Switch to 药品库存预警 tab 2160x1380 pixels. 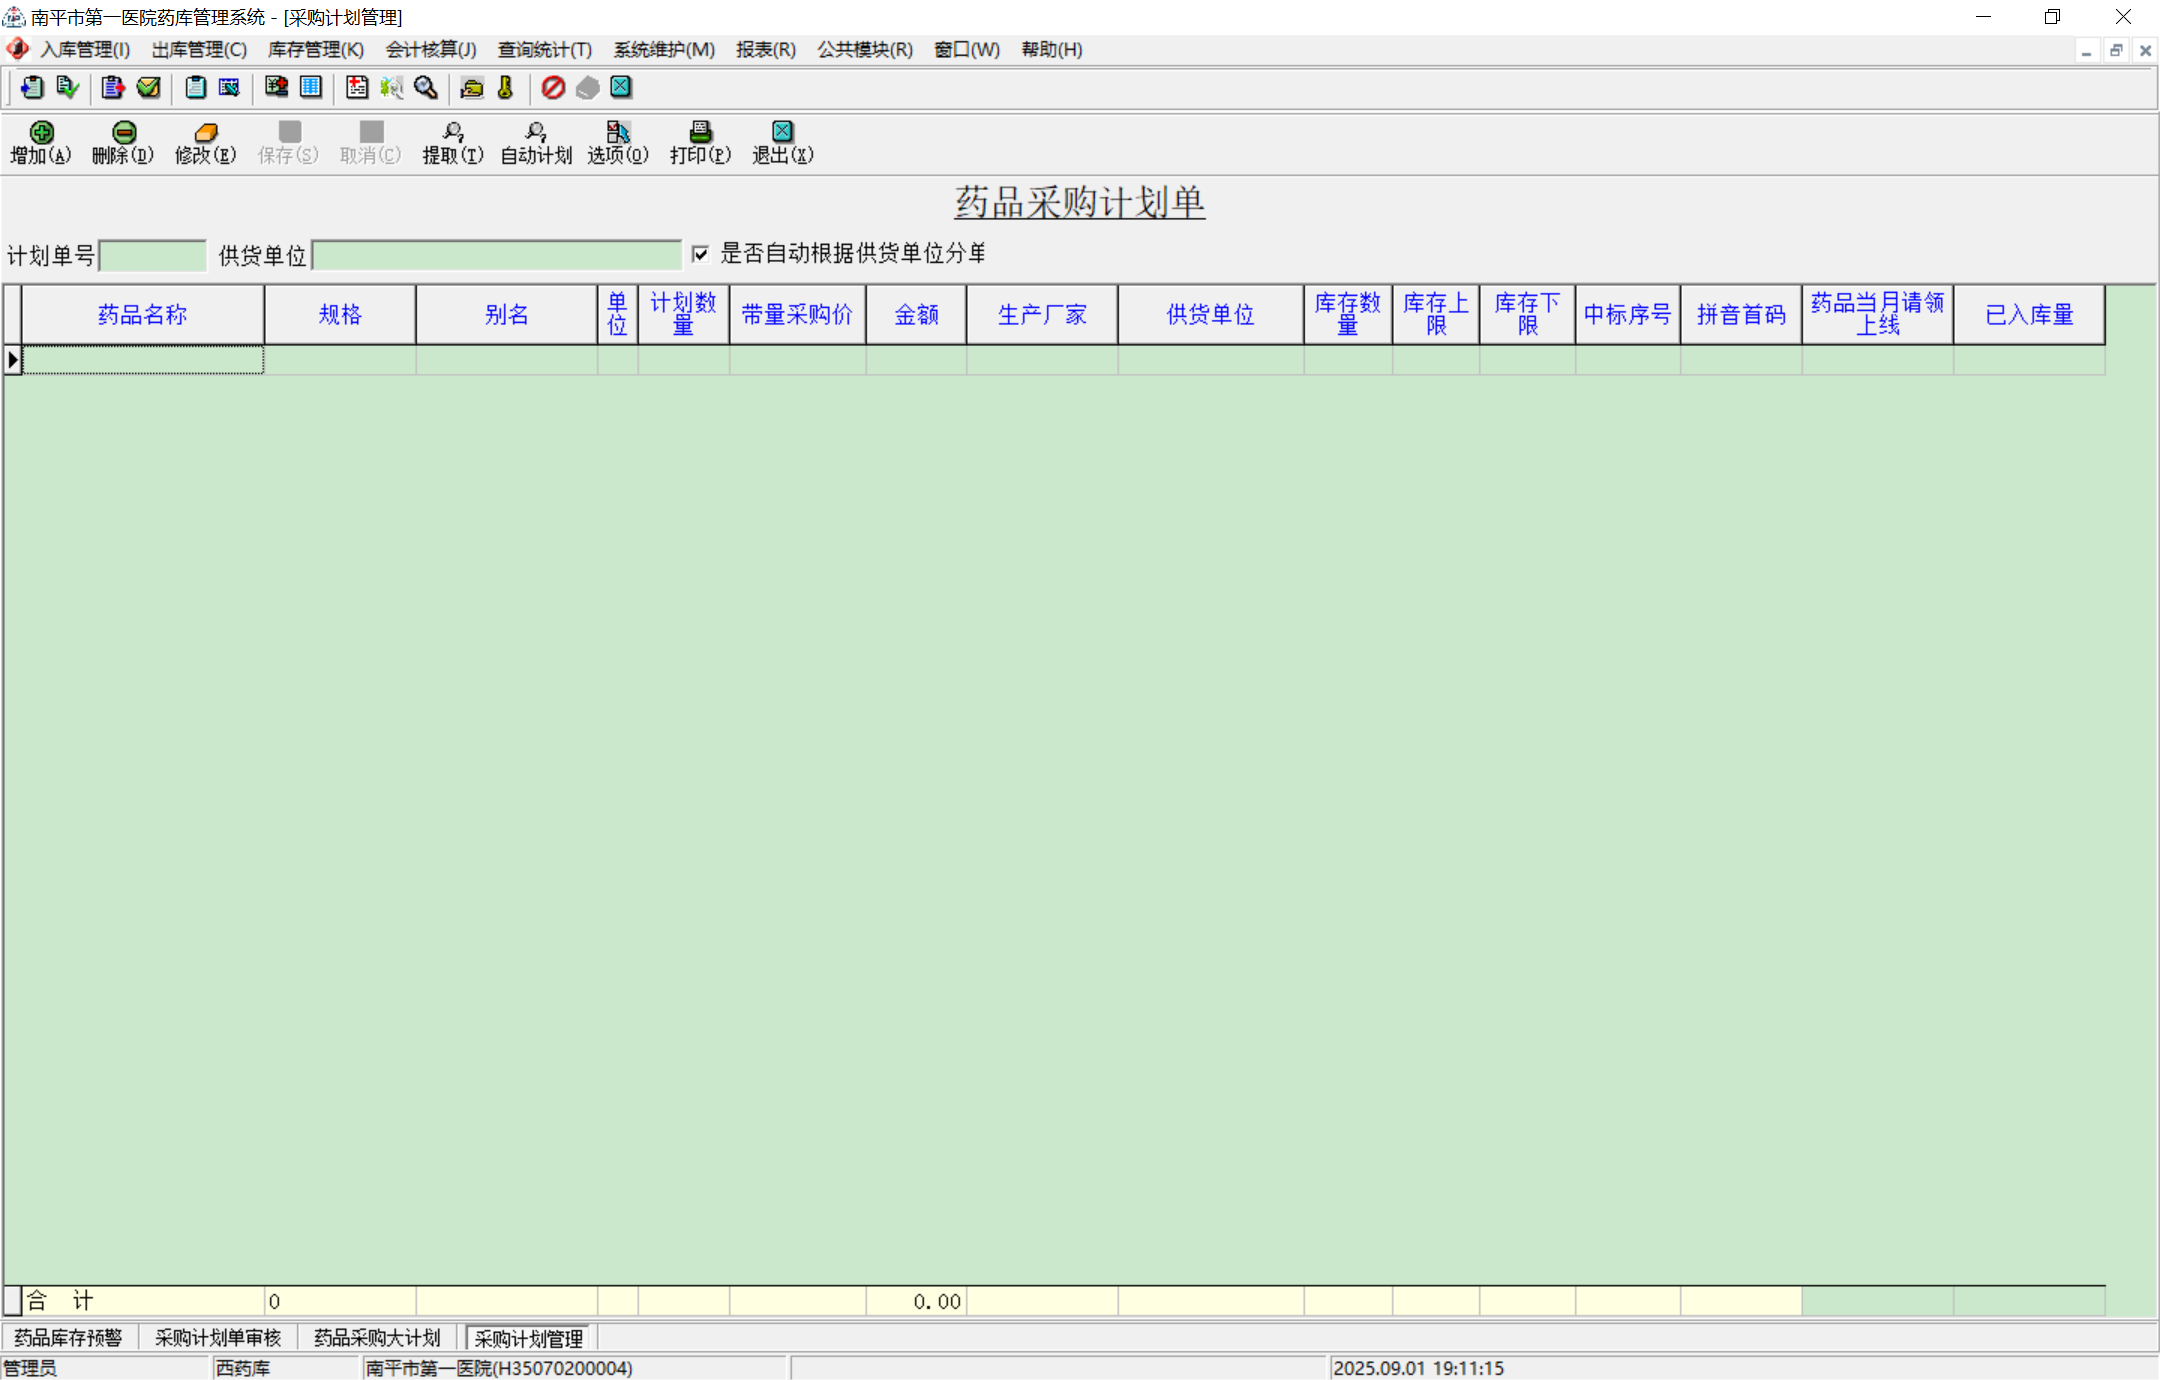pos(68,1338)
